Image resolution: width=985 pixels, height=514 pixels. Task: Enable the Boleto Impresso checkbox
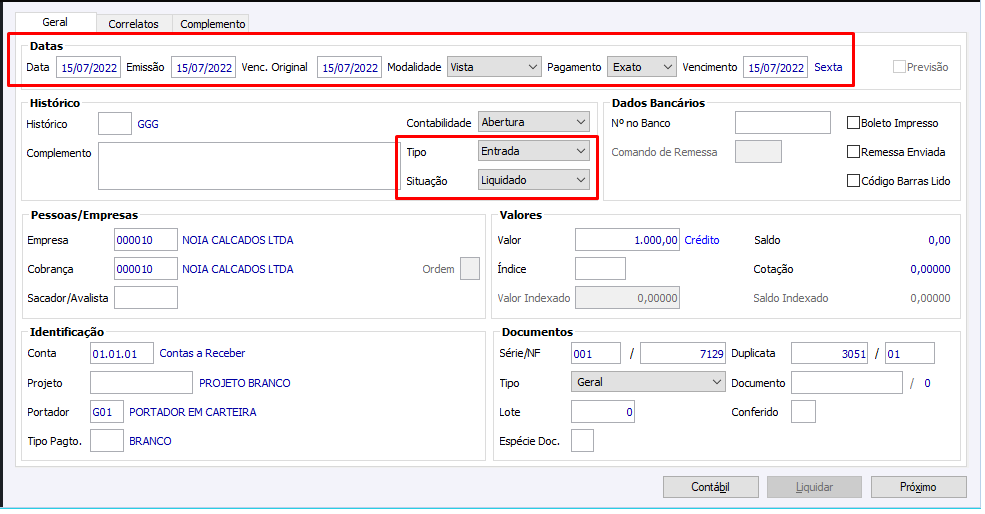coord(854,123)
